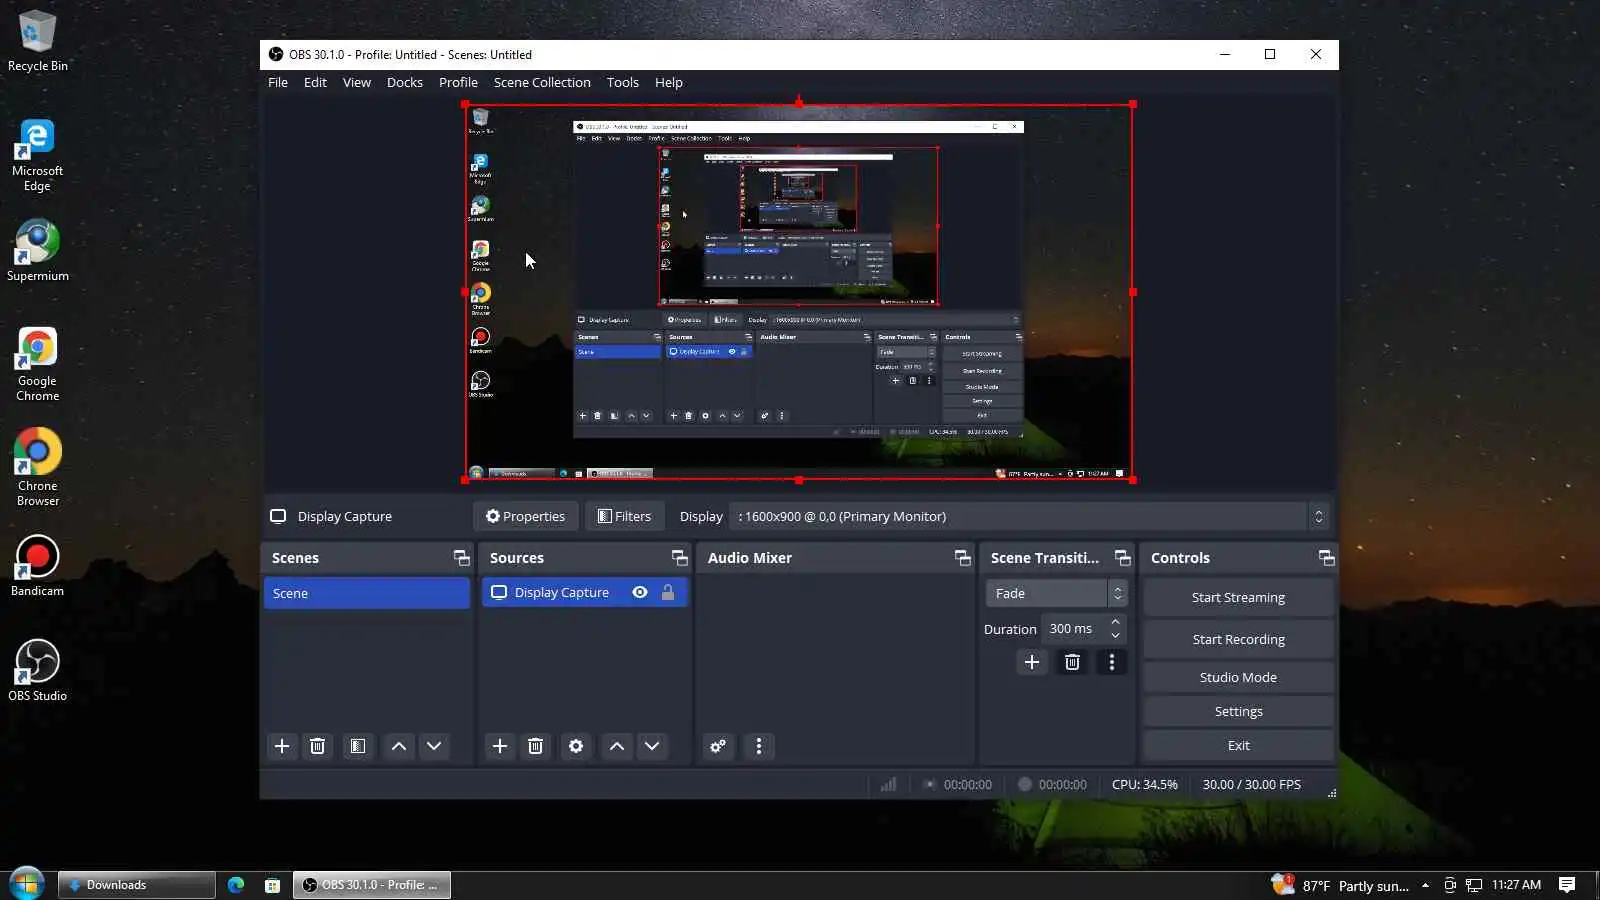Viewport: 1600px width, 900px height.
Task: Open source properties gear icon in Sources dock
Action: click(576, 746)
